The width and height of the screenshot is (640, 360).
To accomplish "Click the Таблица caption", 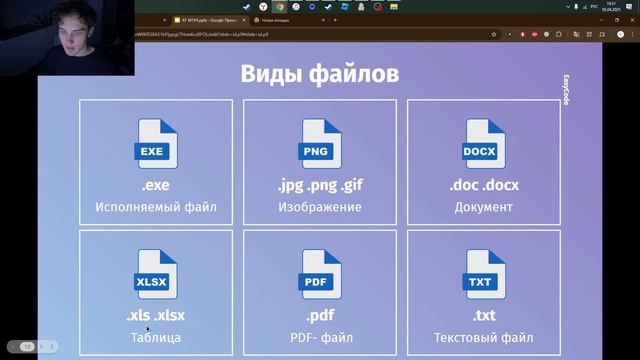I will 156,338.
